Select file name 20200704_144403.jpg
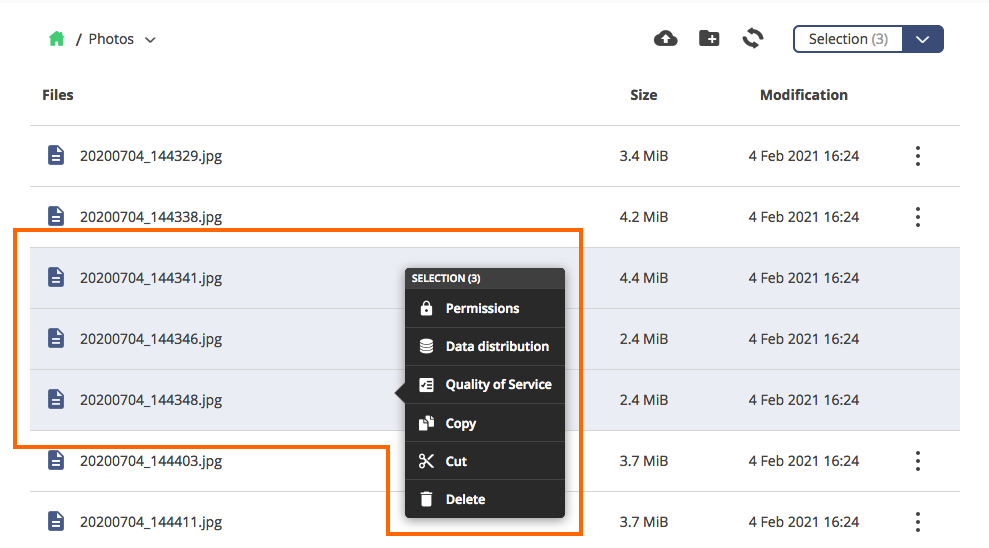 pos(151,461)
